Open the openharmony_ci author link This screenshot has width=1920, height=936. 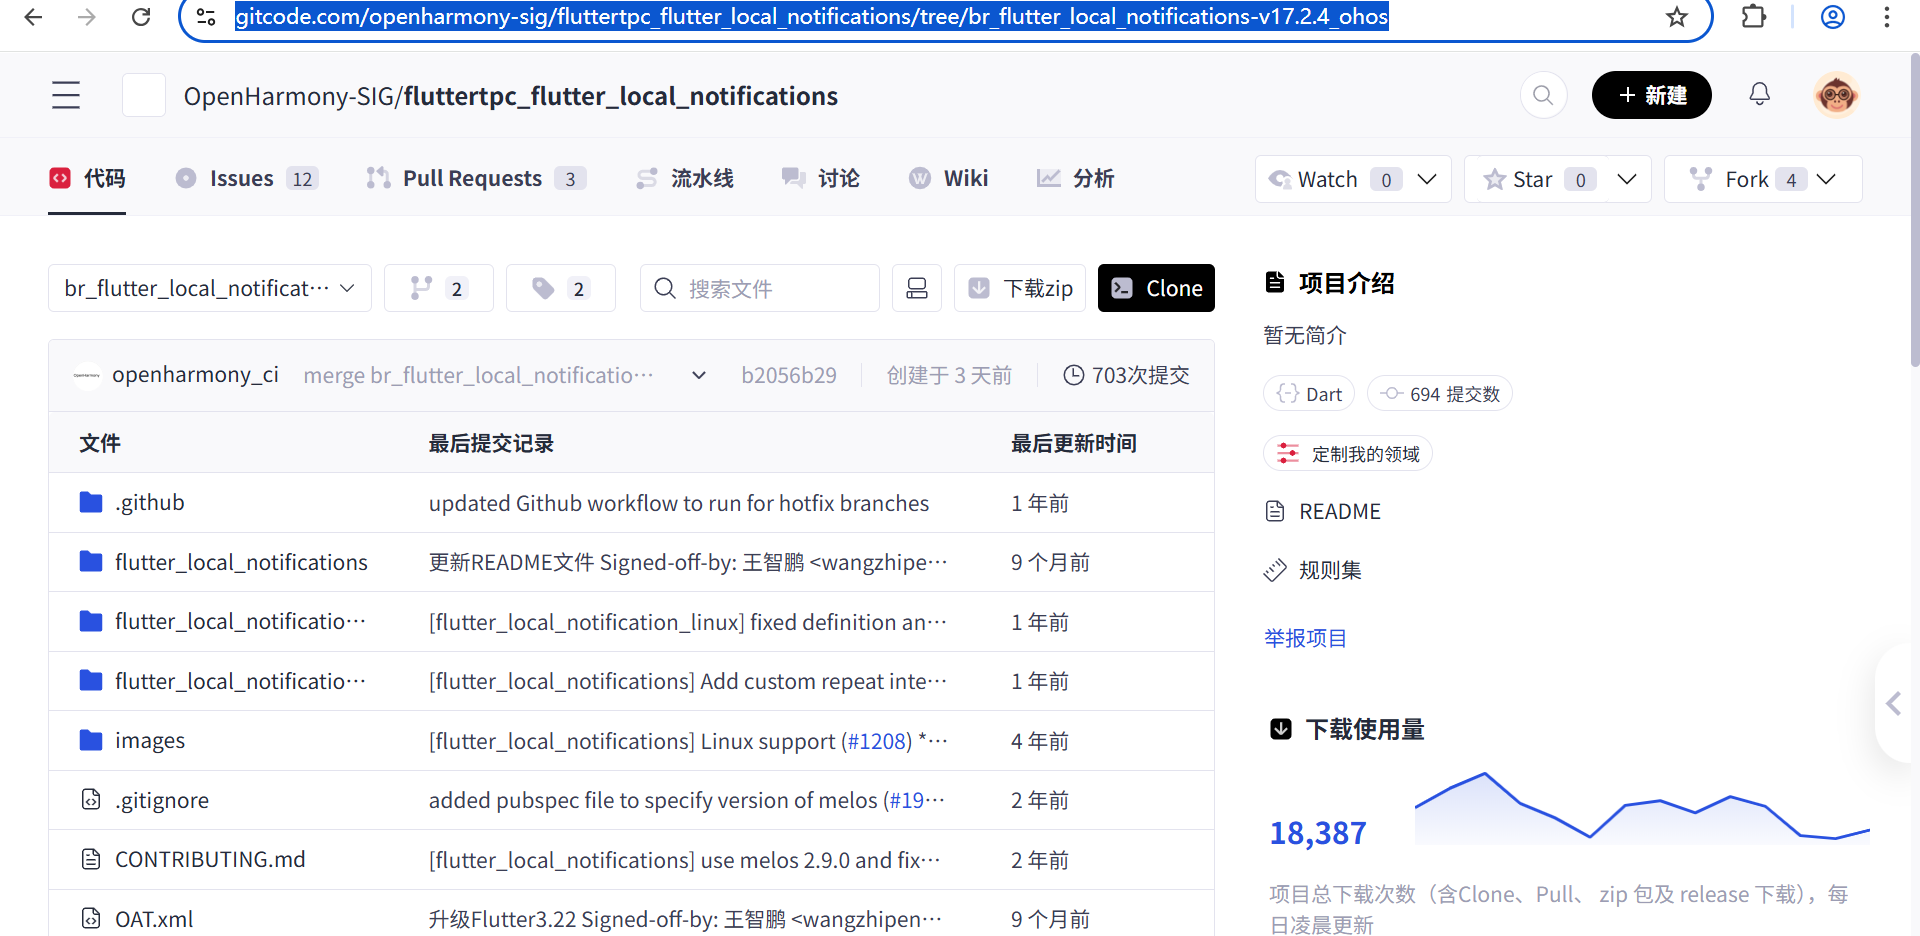pyautogui.click(x=195, y=375)
